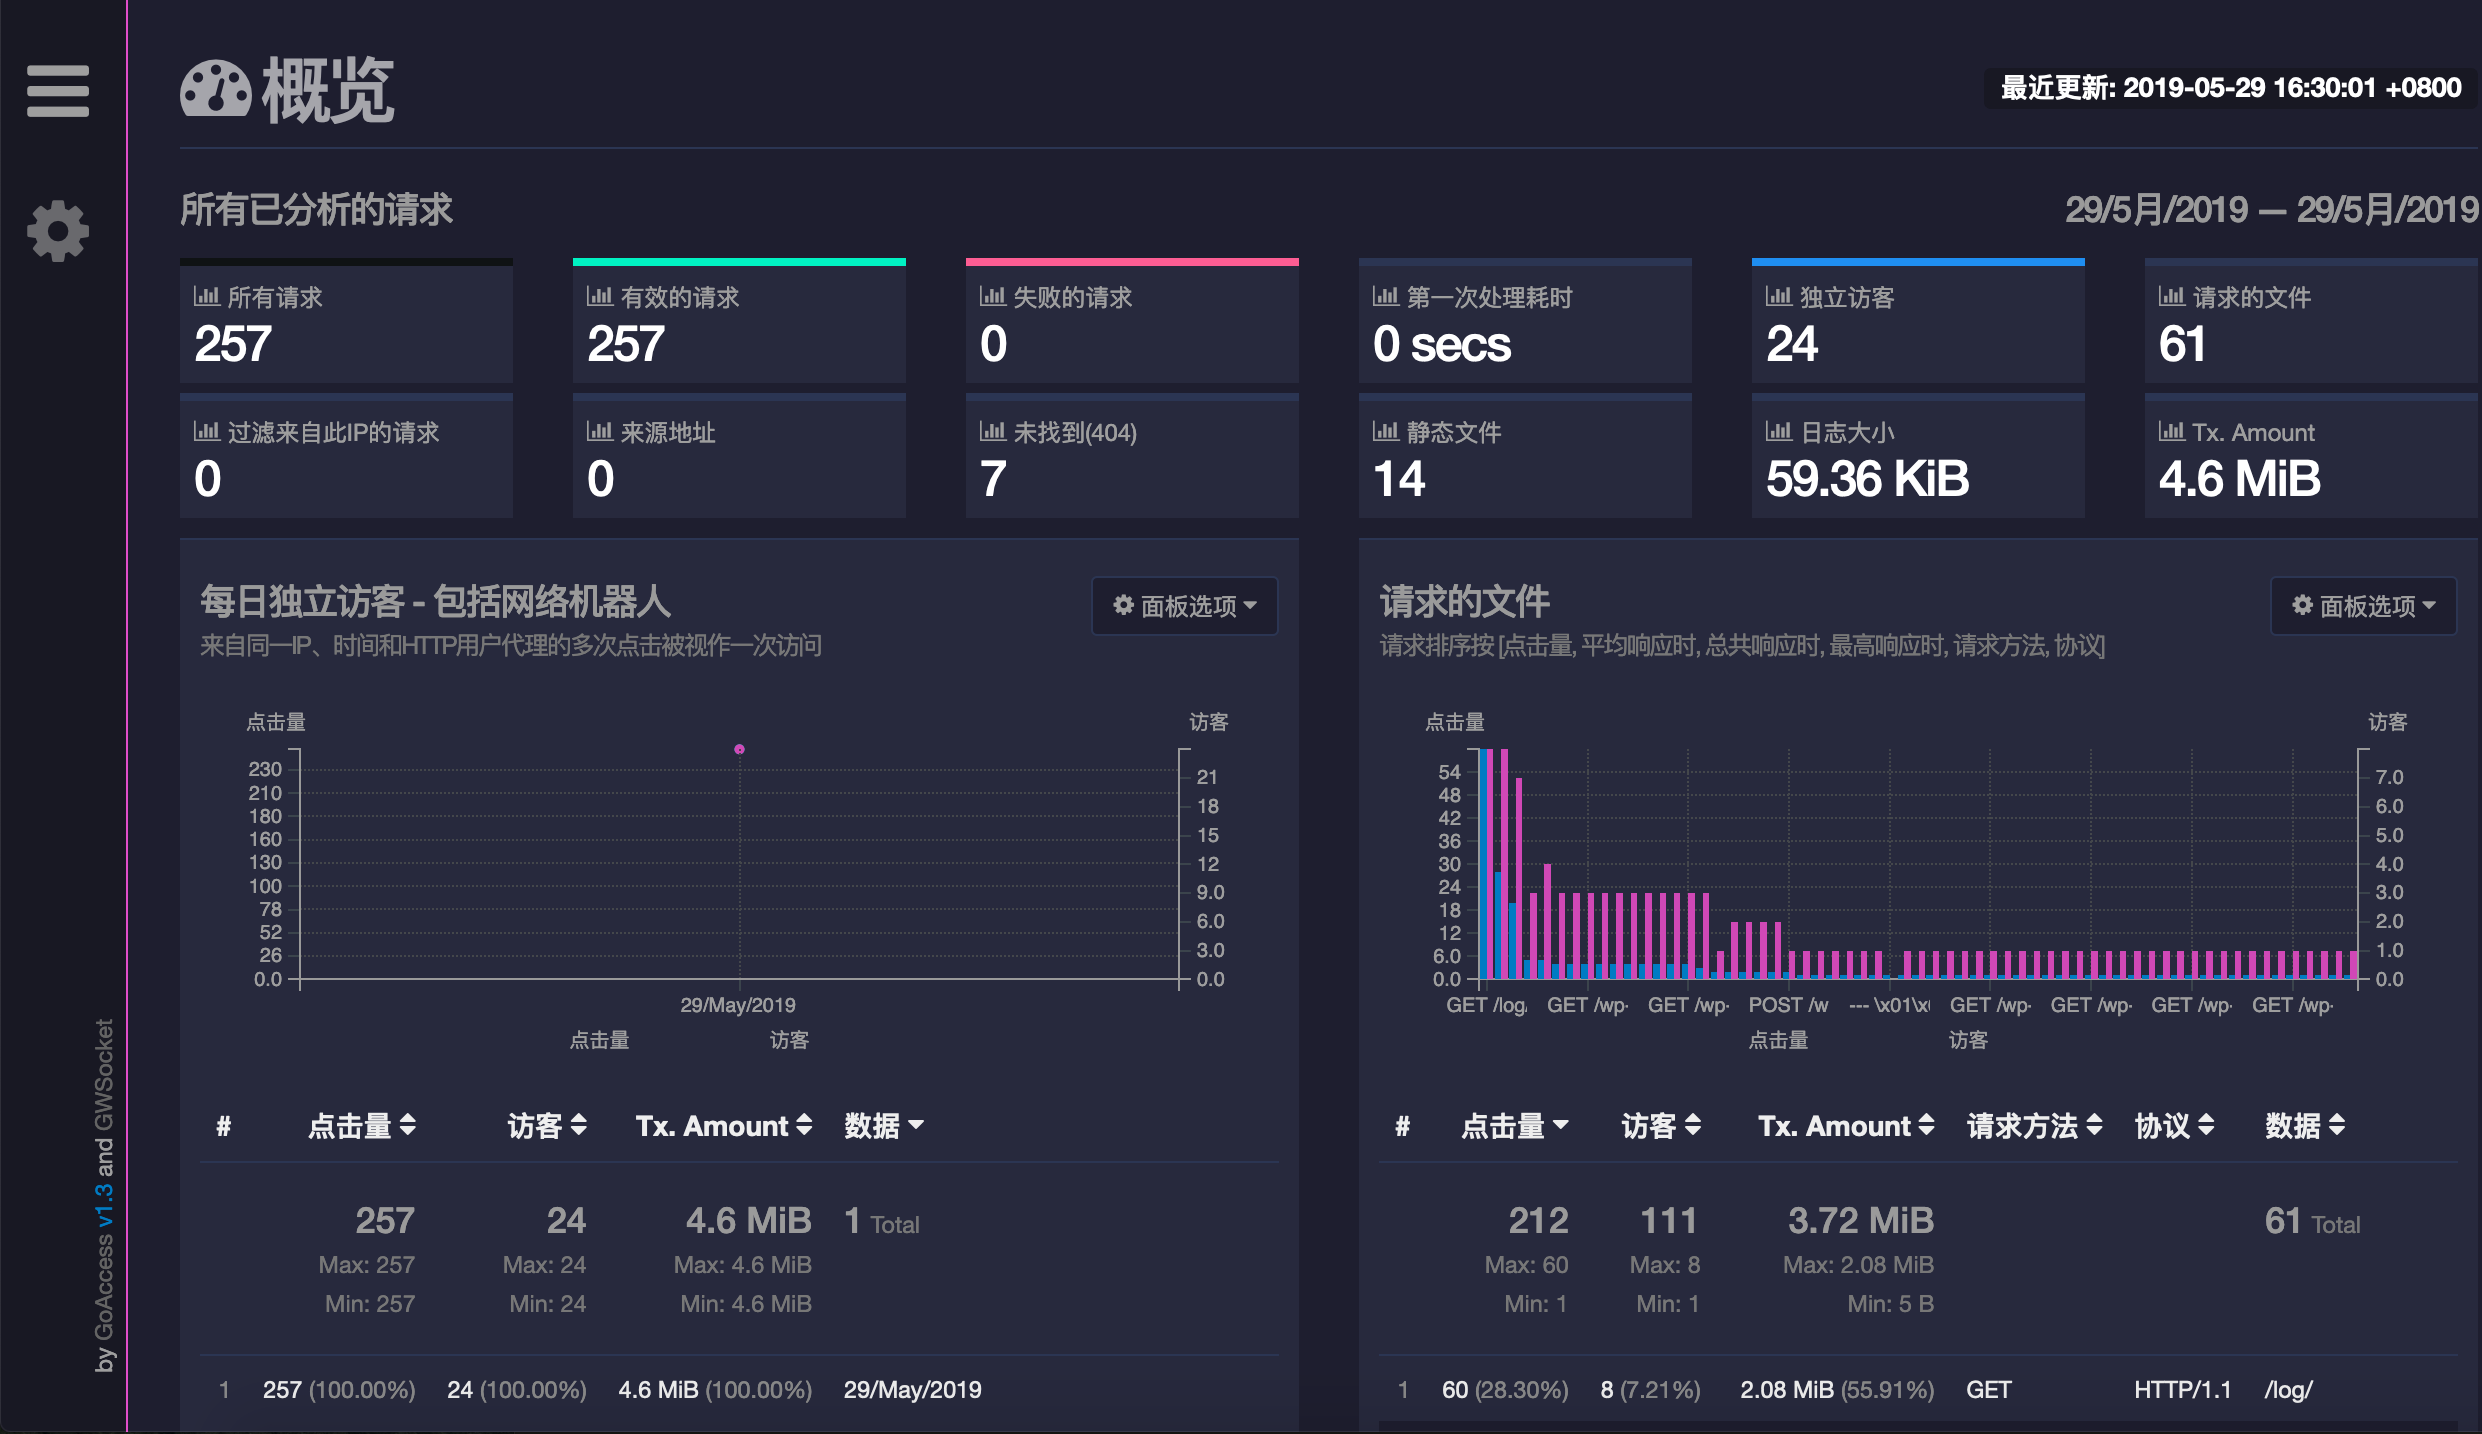Image resolution: width=2482 pixels, height=1434 pixels.
Task: Click the chart icon beside 日志大小
Action: (1778, 431)
